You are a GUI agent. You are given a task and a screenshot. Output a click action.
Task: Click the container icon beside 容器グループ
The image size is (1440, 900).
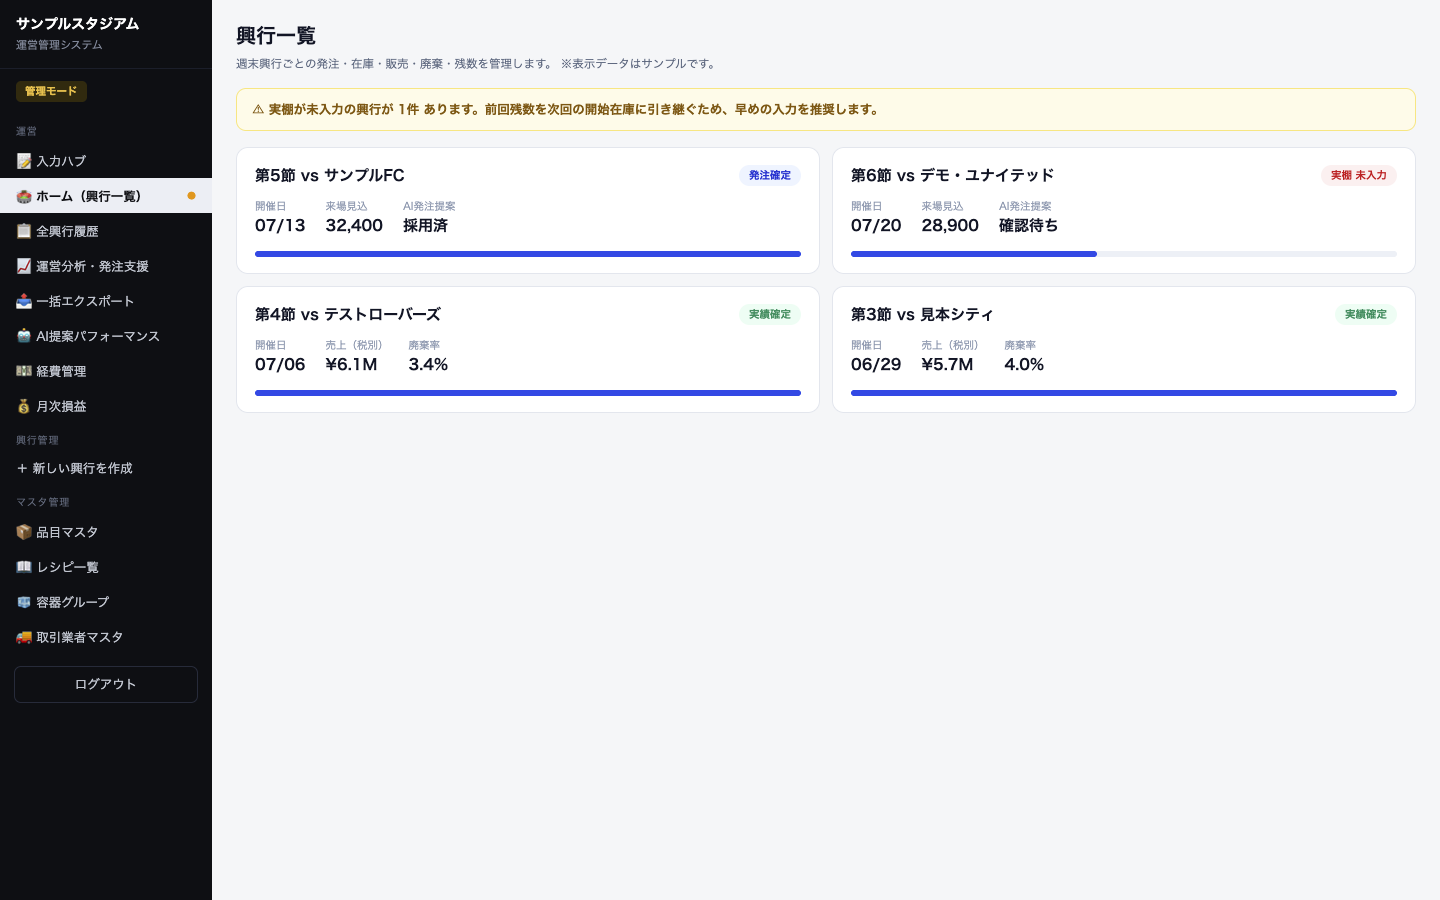24,602
